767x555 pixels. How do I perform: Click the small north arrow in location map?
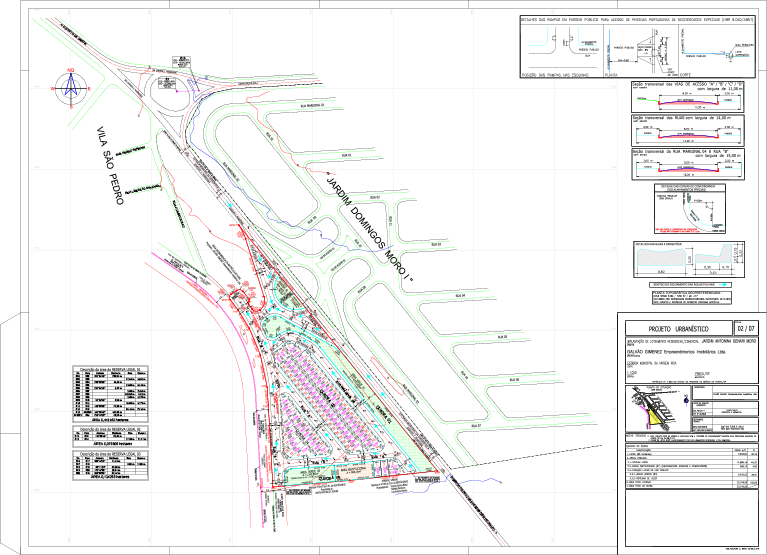coord(685,400)
